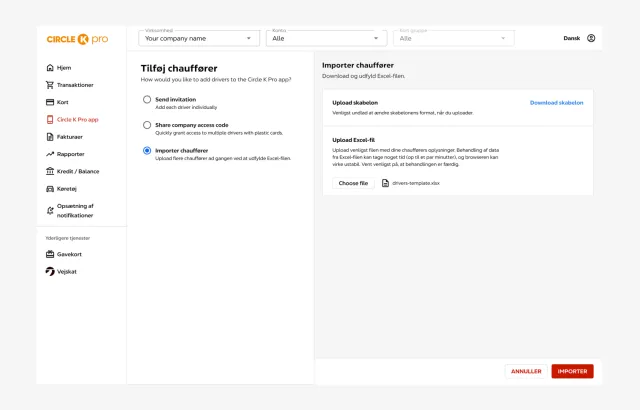The height and width of the screenshot is (410, 640).
Task: Open the Hjem home icon
Action: pyautogui.click(x=50, y=68)
